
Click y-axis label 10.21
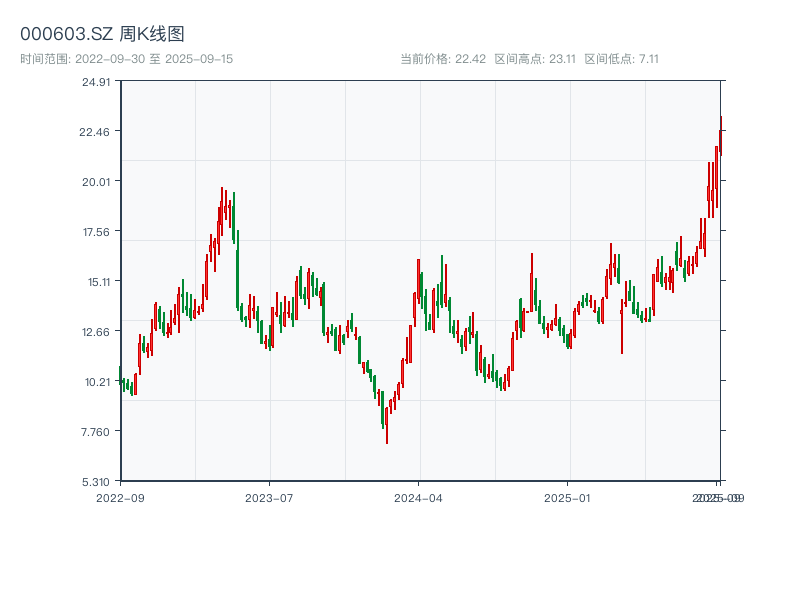(97, 382)
